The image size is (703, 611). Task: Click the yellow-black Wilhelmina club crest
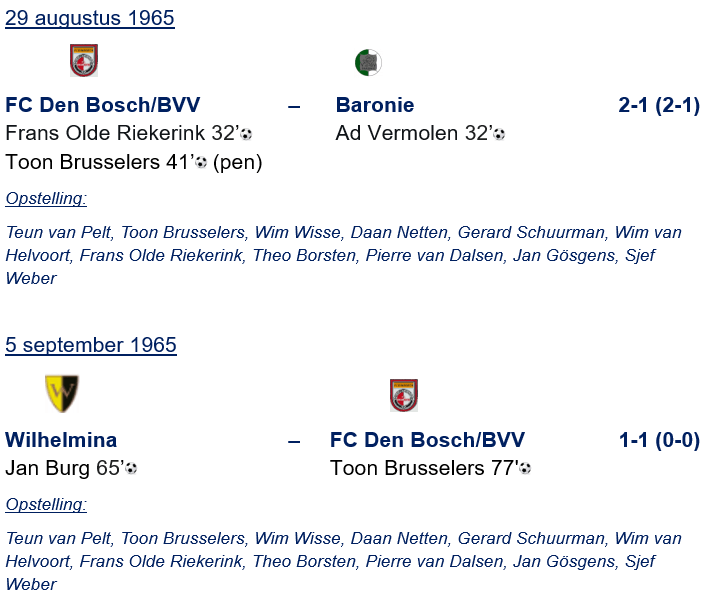tap(62, 392)
